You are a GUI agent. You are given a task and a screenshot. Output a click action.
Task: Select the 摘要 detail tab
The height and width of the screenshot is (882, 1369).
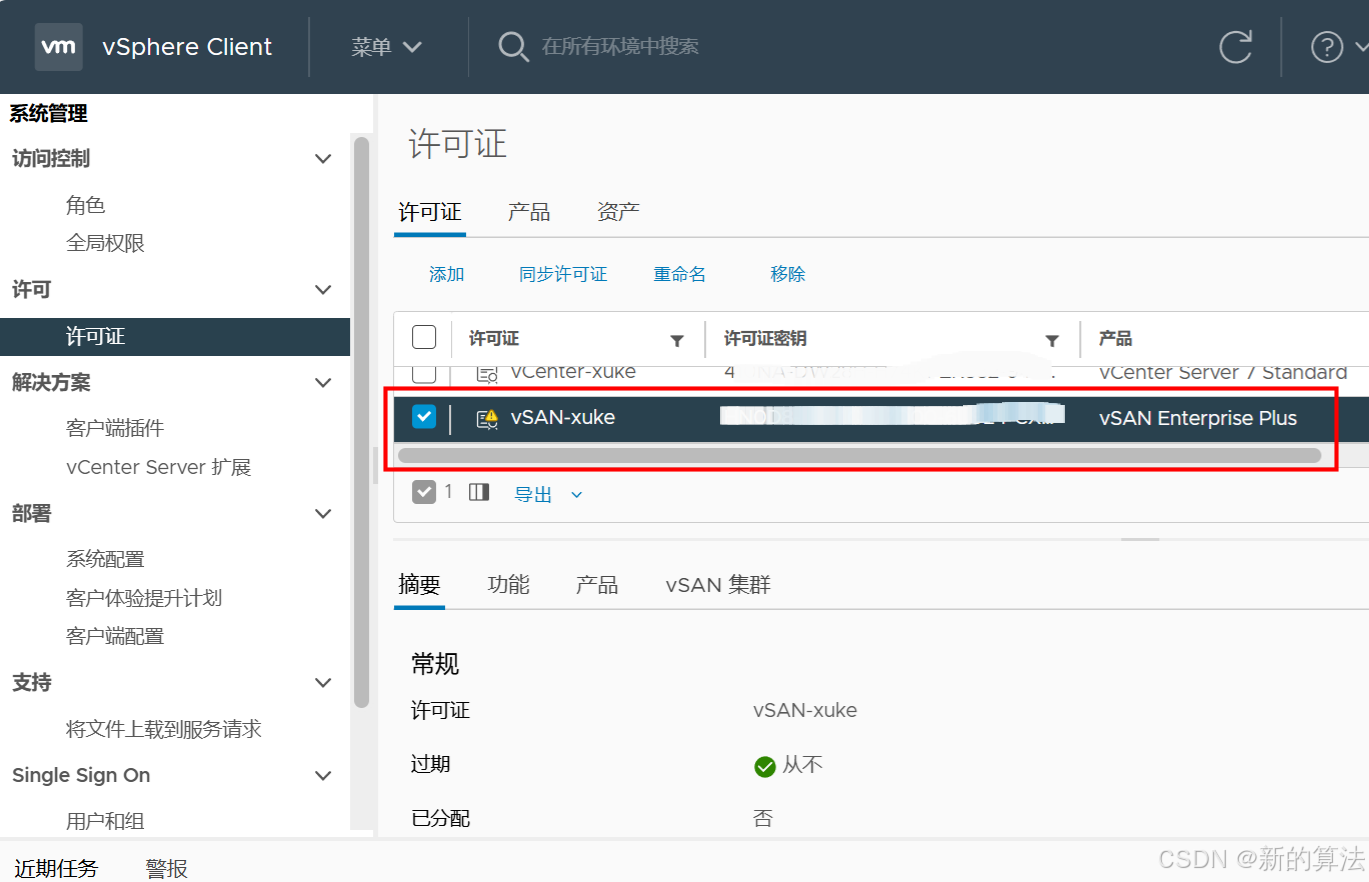point(419,585)
